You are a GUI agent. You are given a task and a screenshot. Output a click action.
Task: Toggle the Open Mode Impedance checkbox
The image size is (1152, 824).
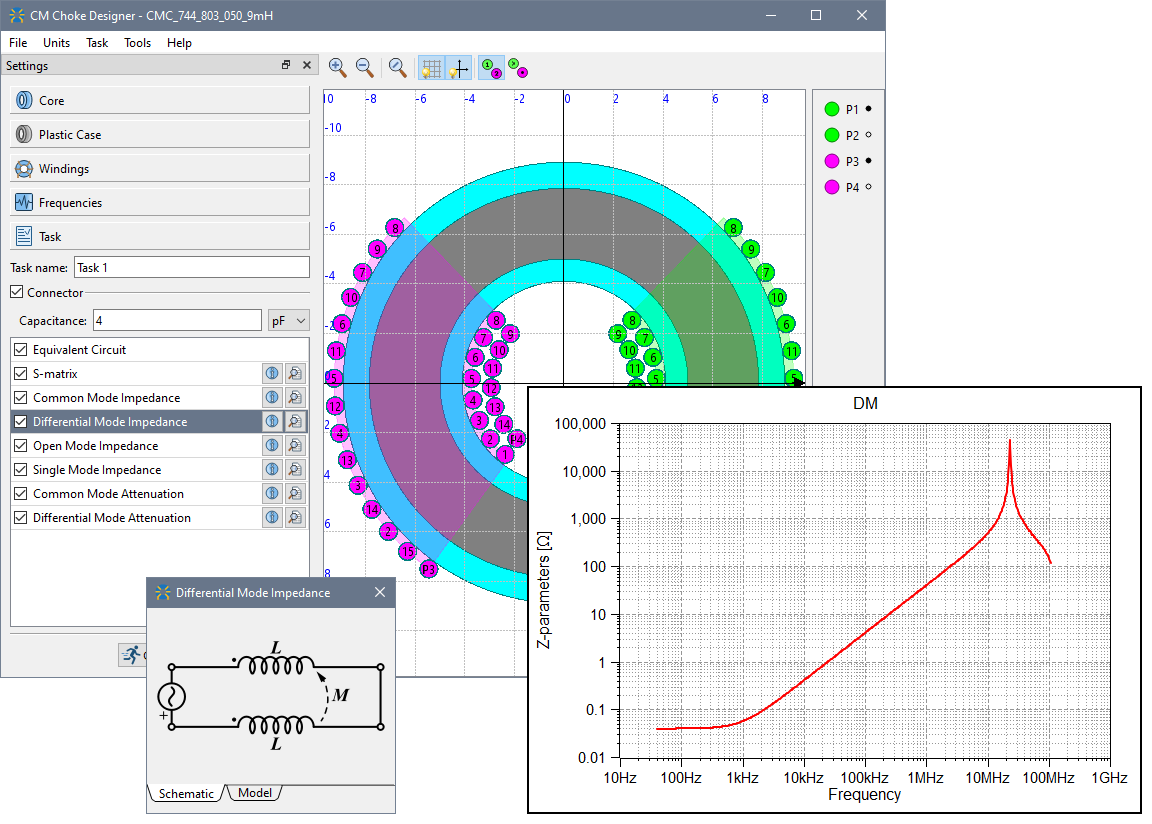21,446
